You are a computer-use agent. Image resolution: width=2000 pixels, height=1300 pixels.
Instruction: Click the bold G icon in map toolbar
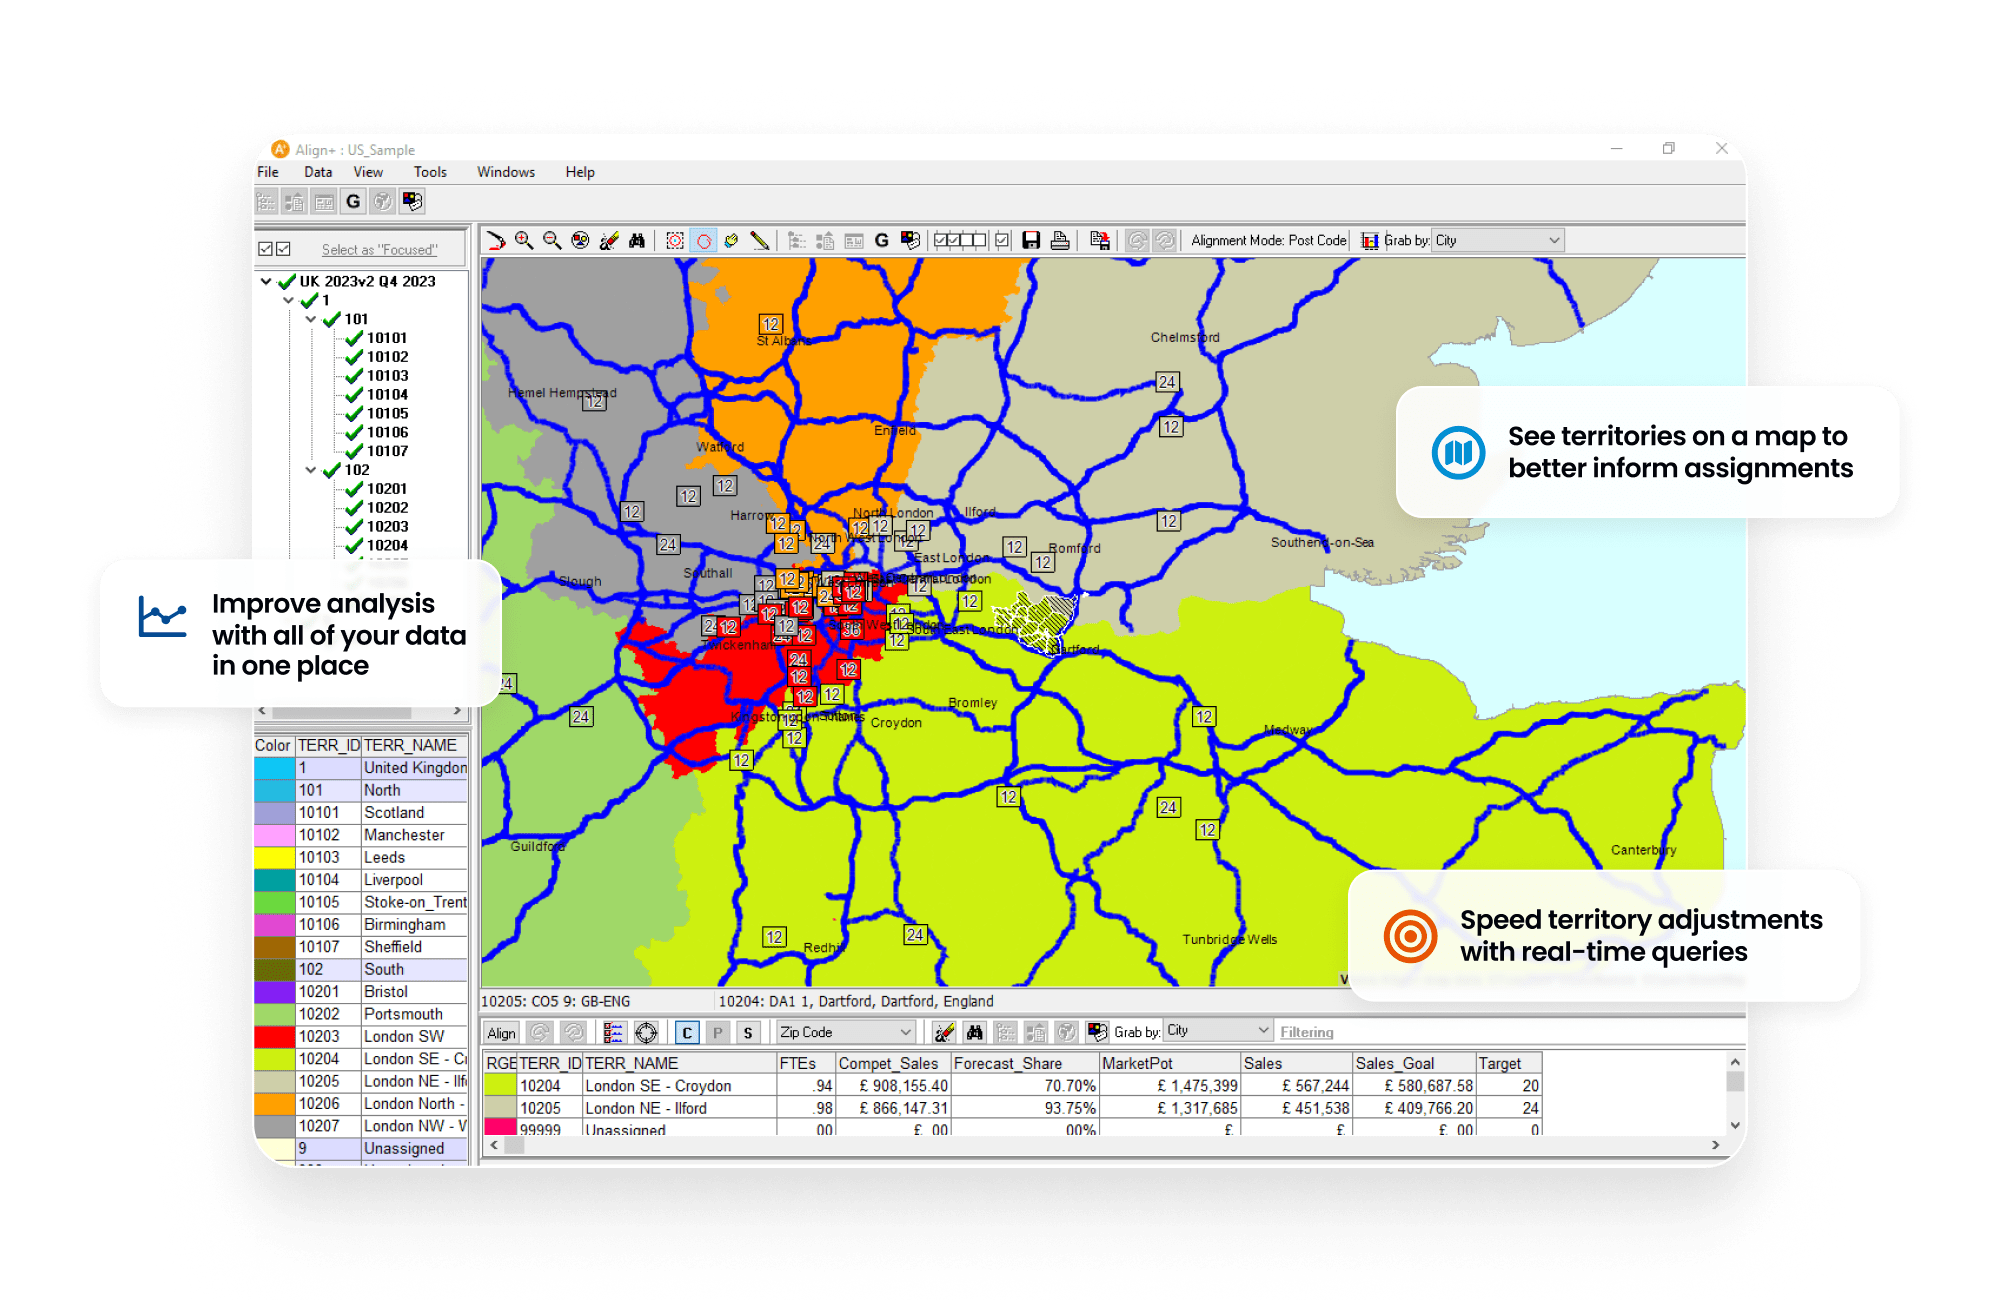pos(881,240)
